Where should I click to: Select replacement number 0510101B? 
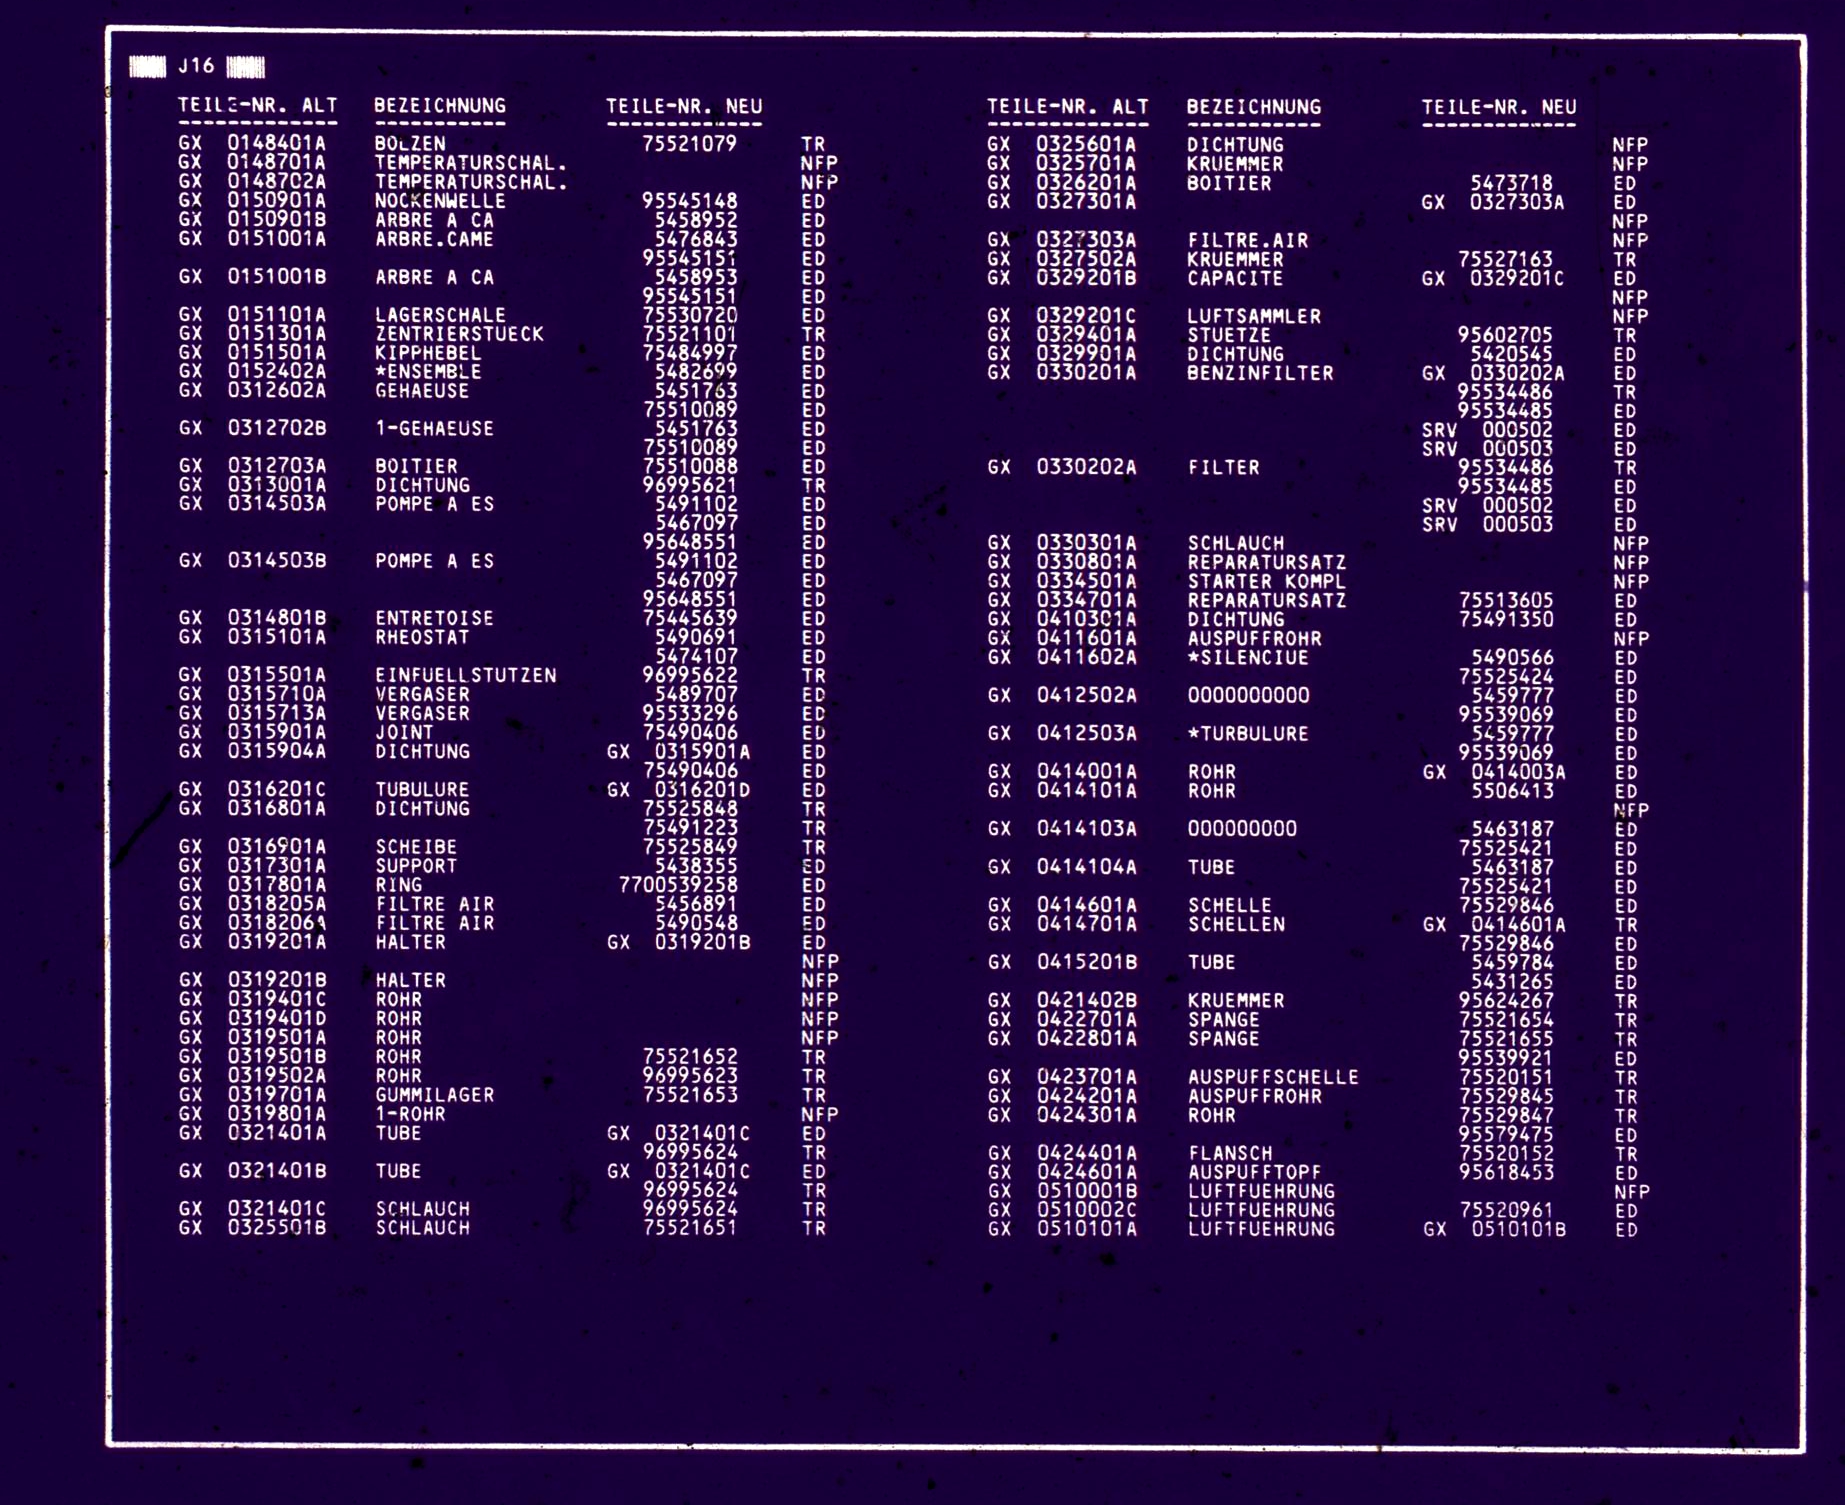1517,1229
